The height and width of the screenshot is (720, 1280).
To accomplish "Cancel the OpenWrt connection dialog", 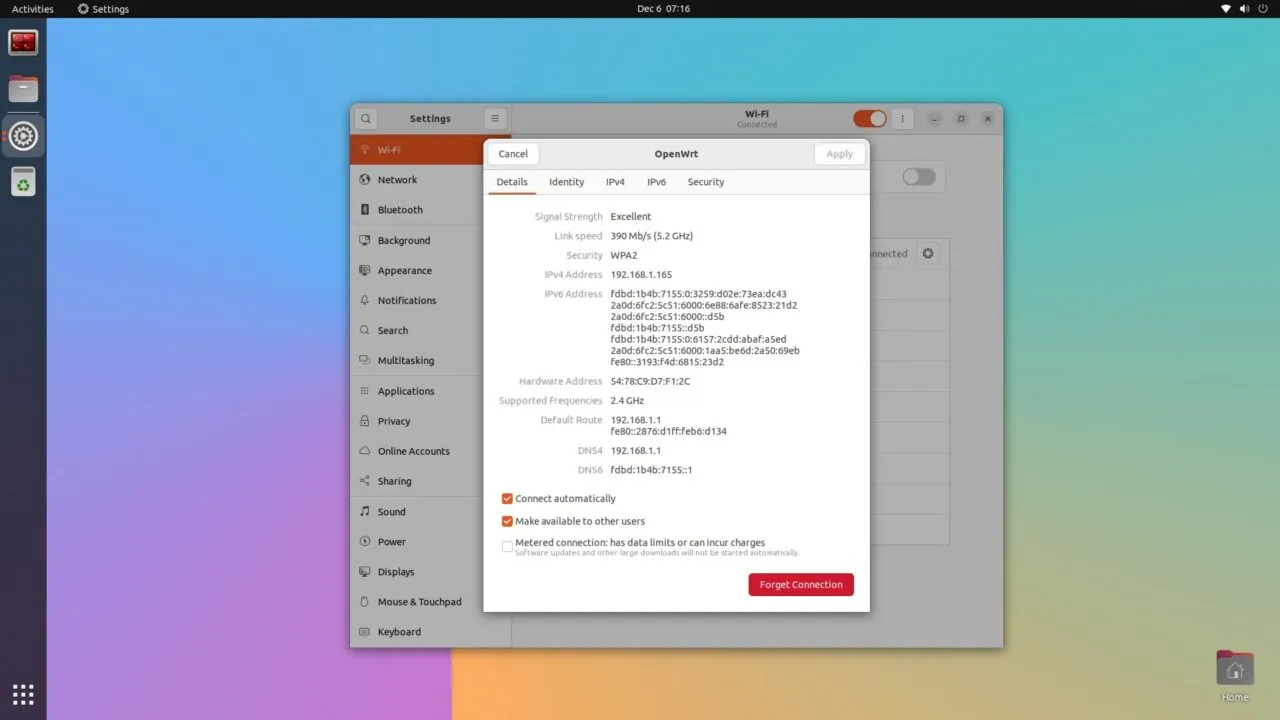I will (512, 153).
